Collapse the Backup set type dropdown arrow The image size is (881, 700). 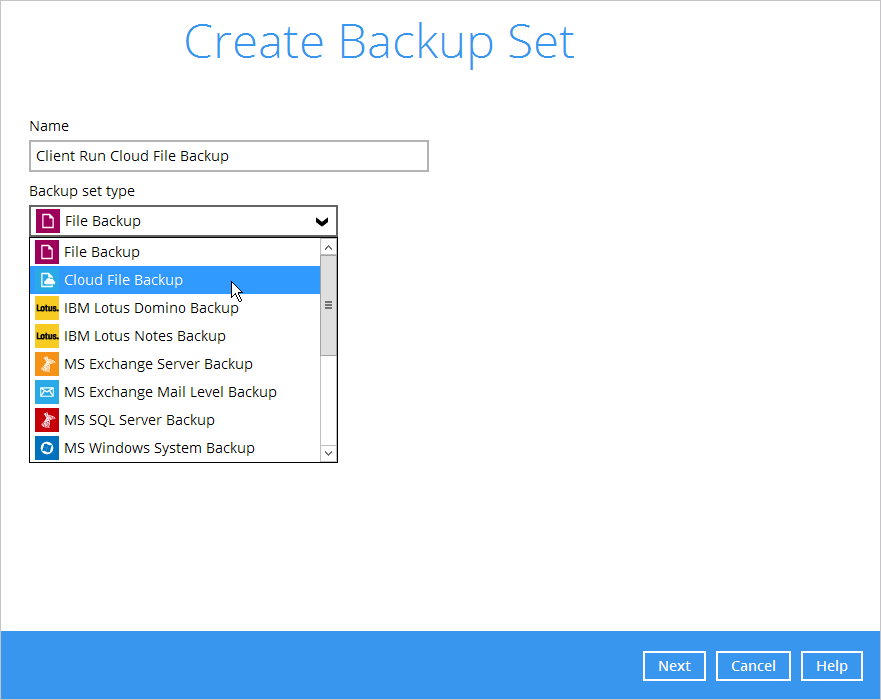coord(322,221)
